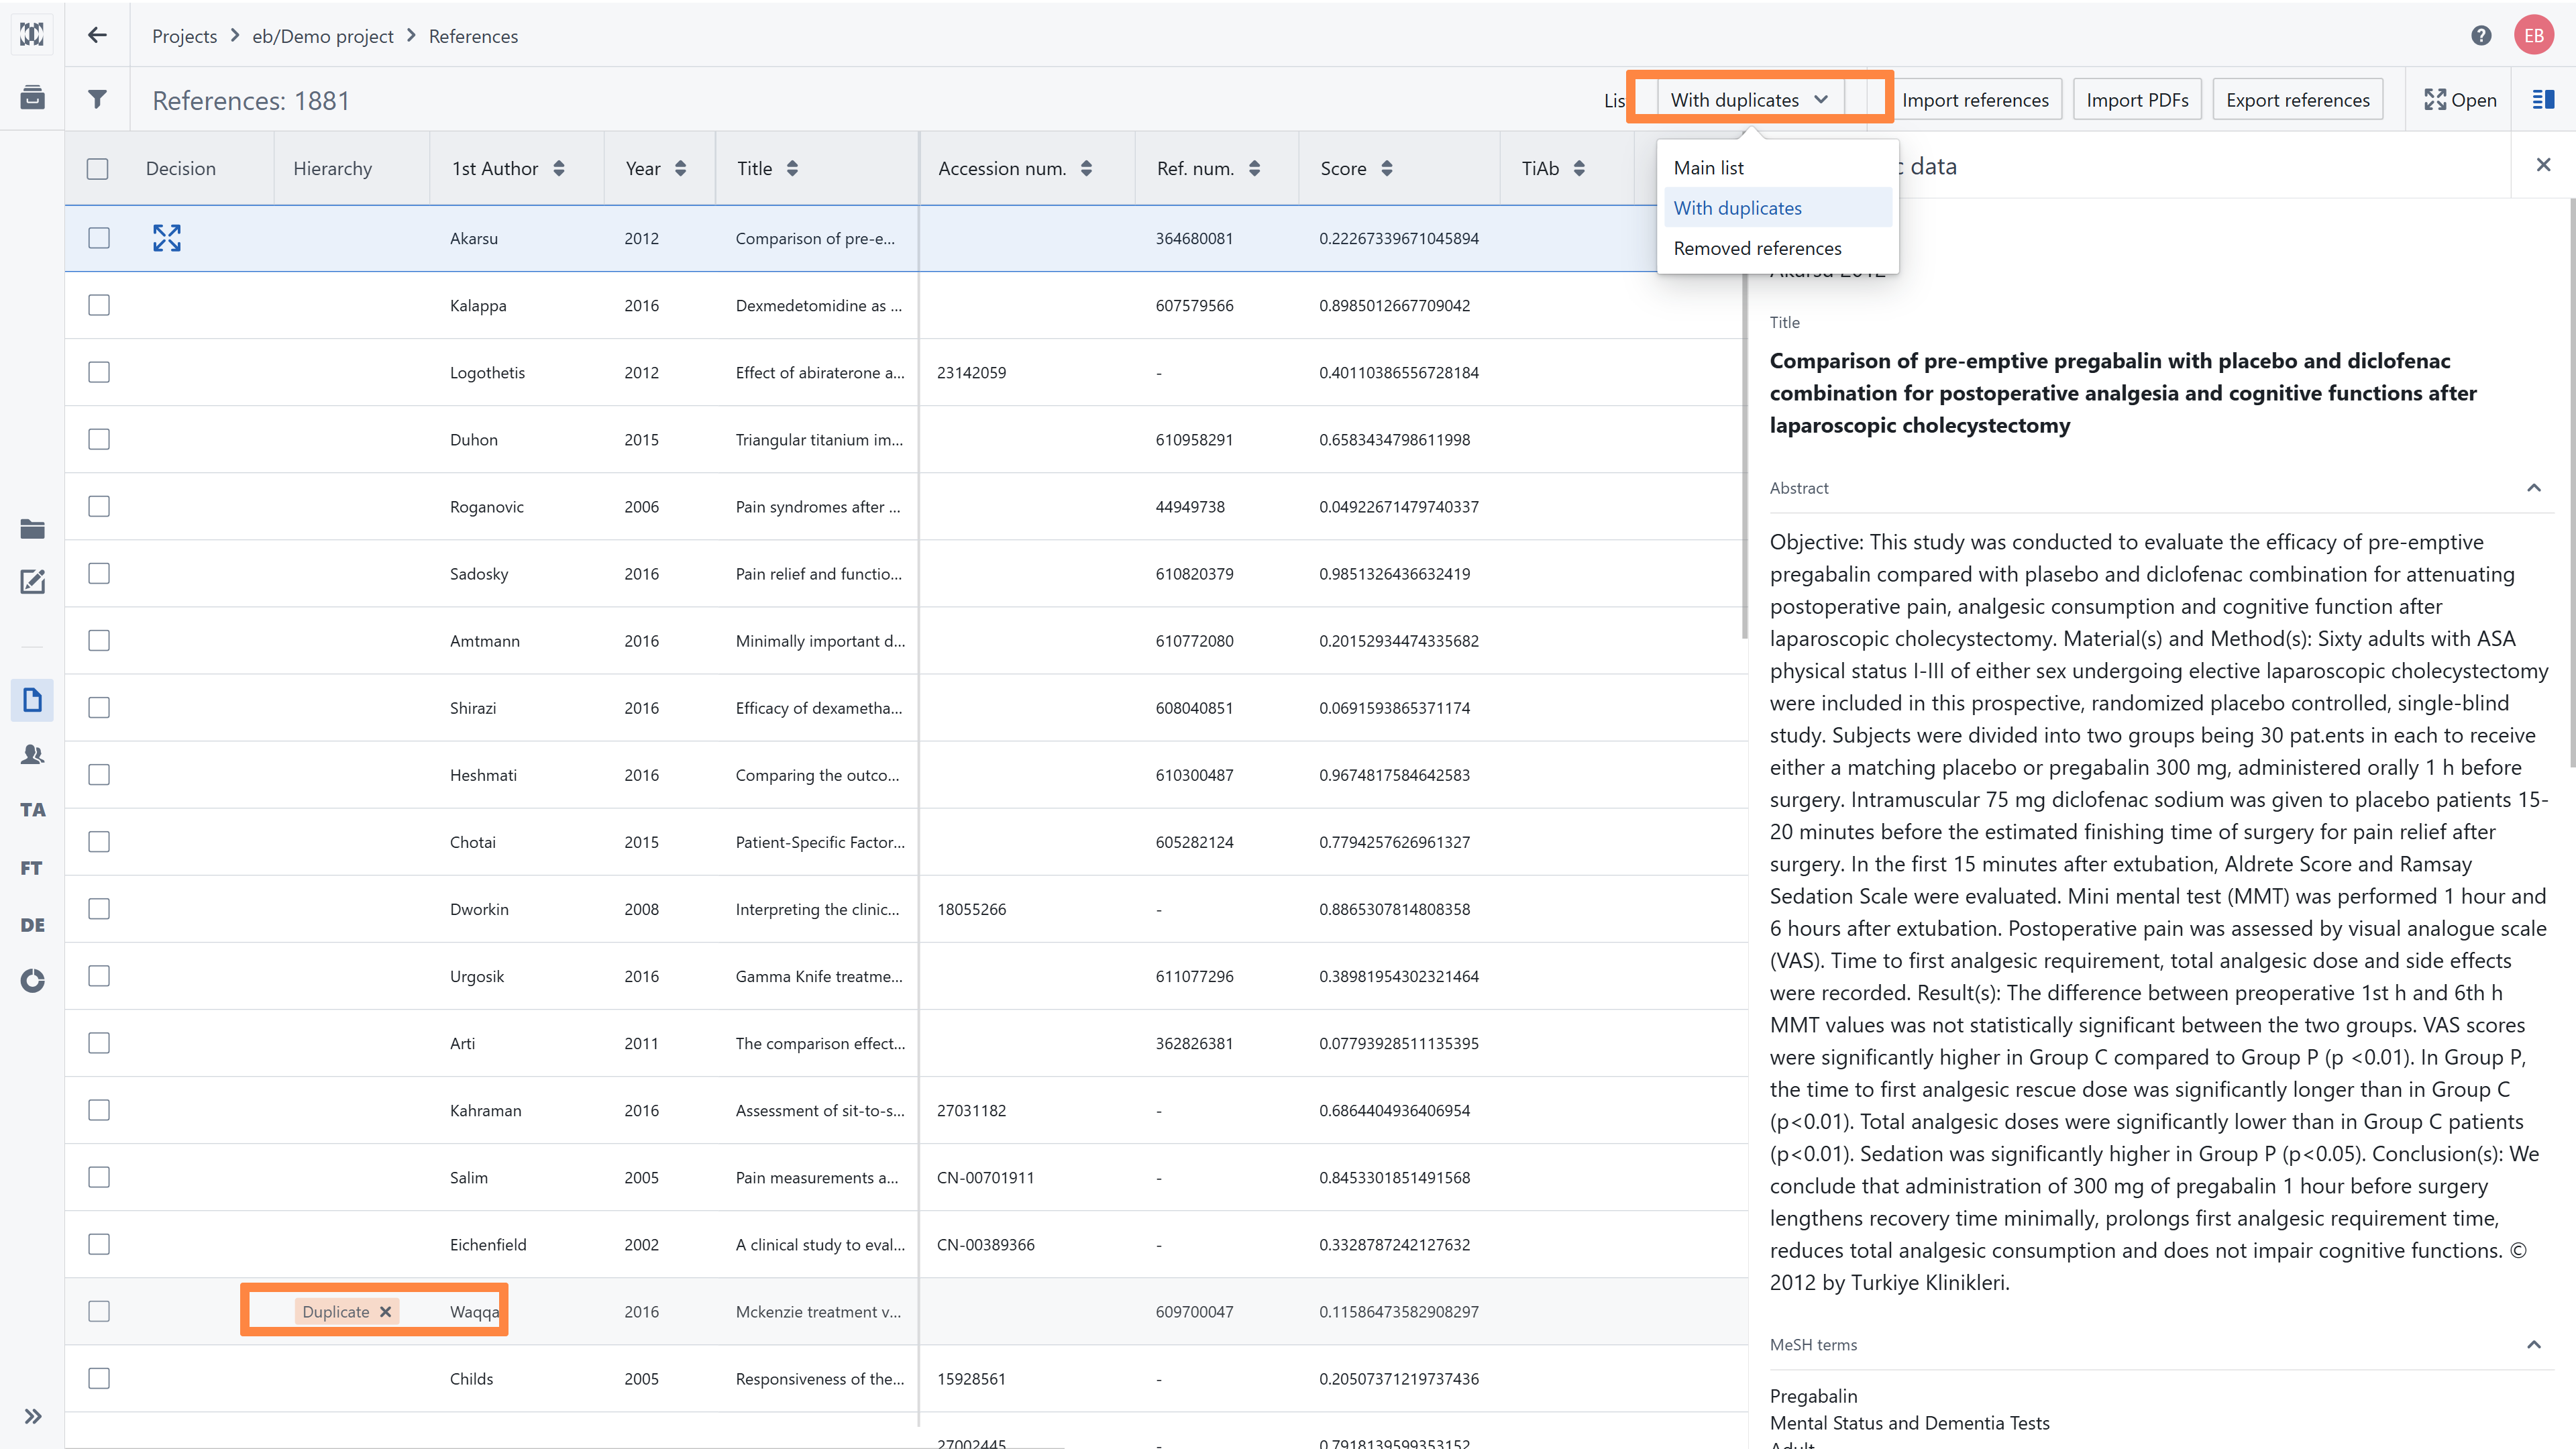Screen dimensions: 2576x1449
Task: Click Export references button
Action: 2298,100
